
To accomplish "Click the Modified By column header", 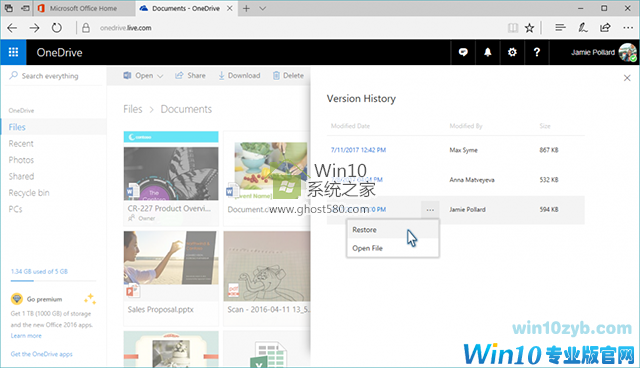I will tap(466, 126).
